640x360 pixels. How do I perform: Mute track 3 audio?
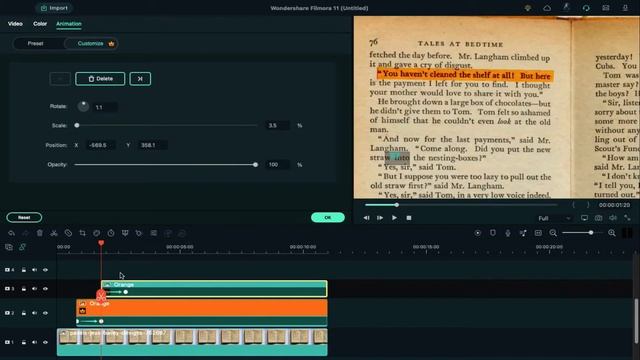pos(35,289)
